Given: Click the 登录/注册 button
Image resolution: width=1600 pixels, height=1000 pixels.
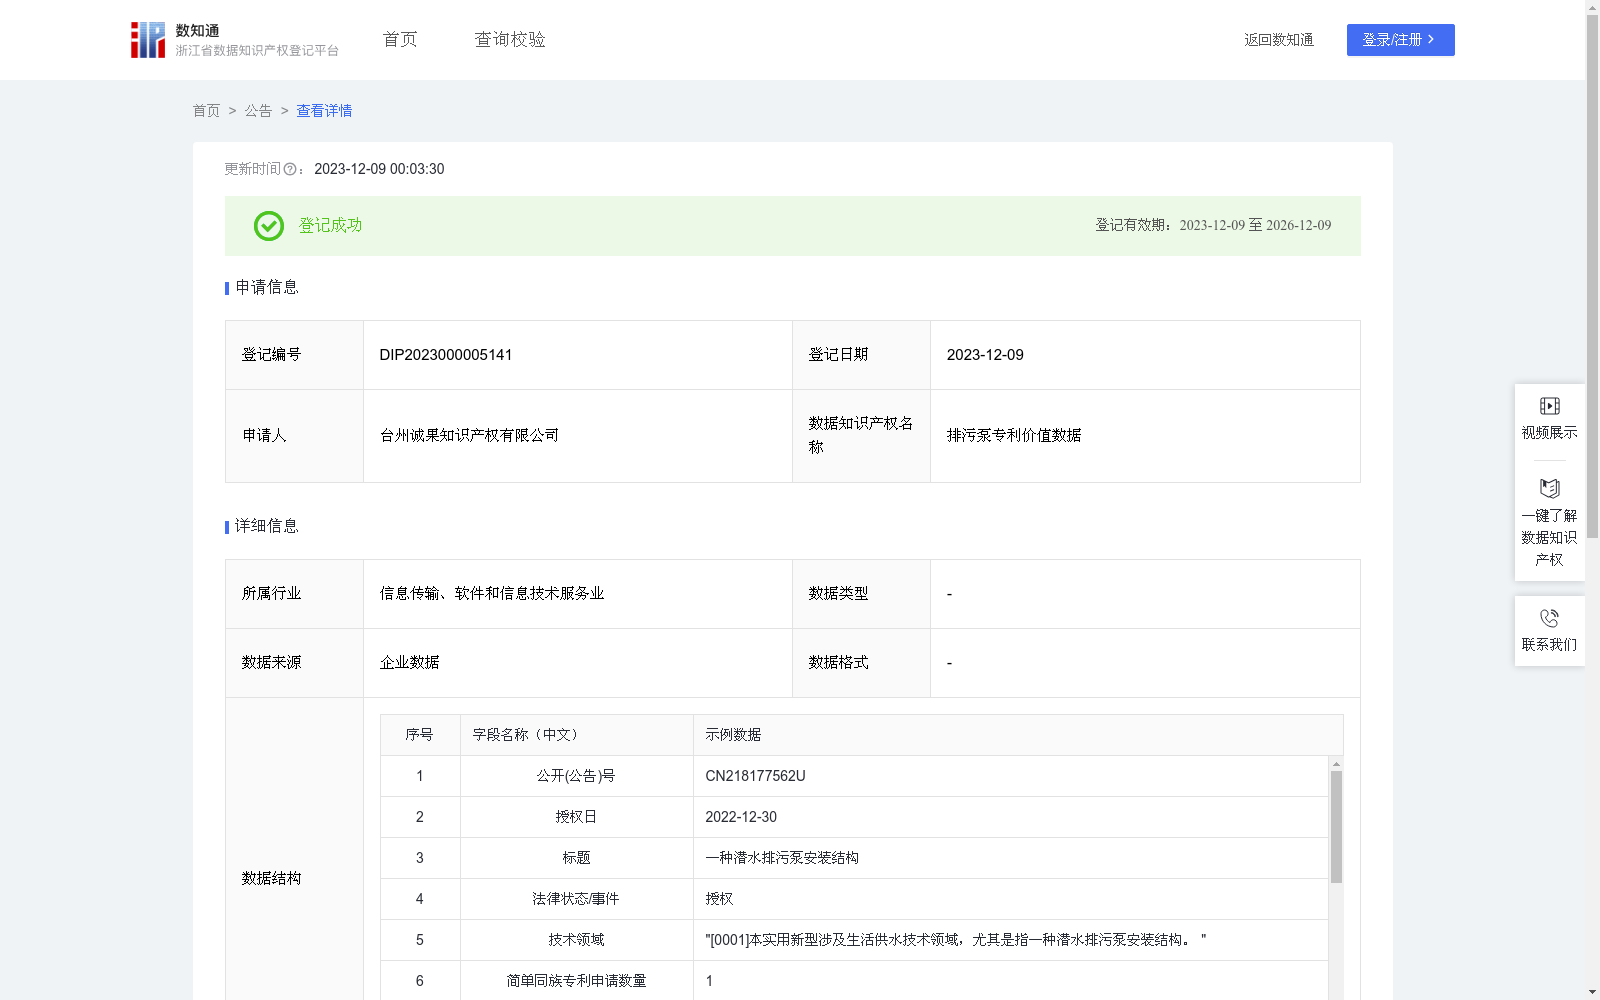Looking at the screenshot, I should coord(1401,40).
